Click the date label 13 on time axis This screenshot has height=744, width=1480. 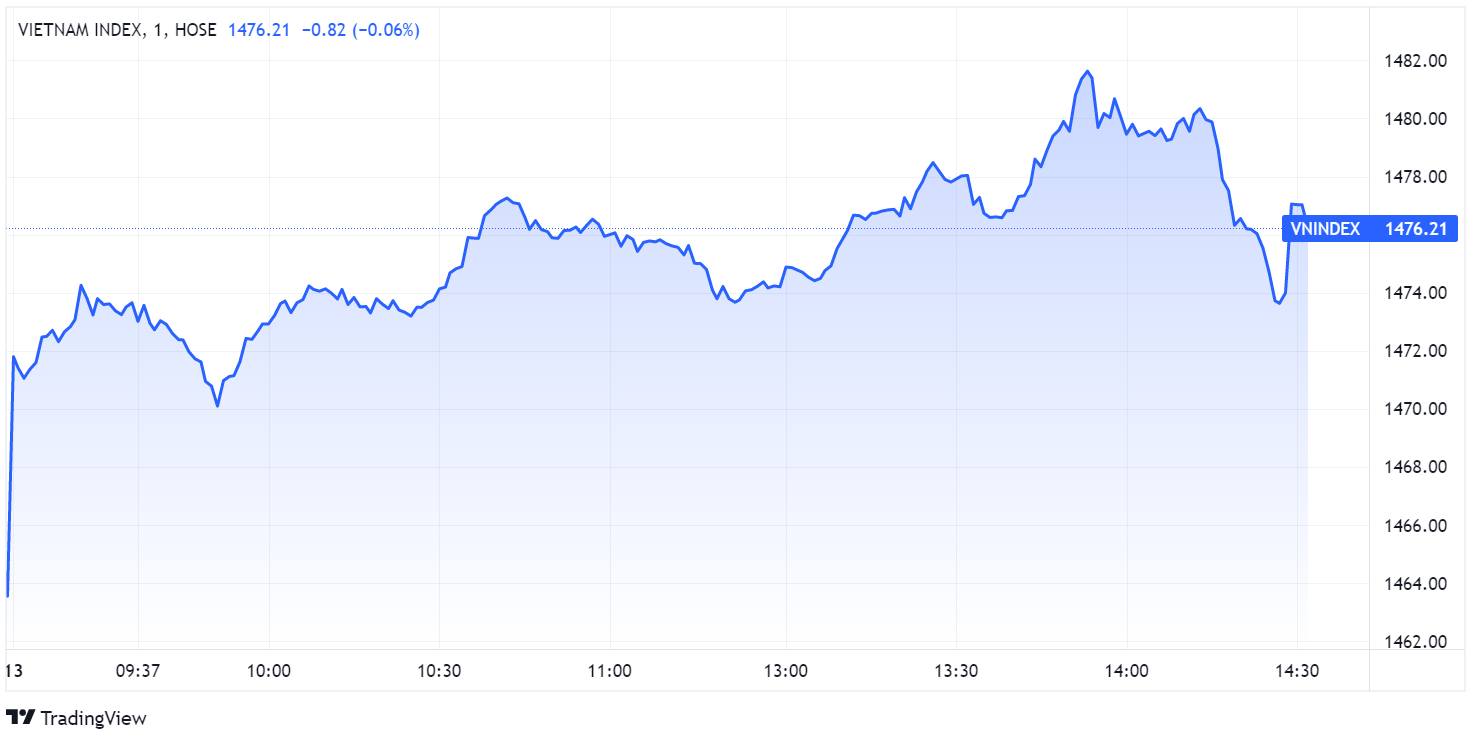click(x=13, y=671)
